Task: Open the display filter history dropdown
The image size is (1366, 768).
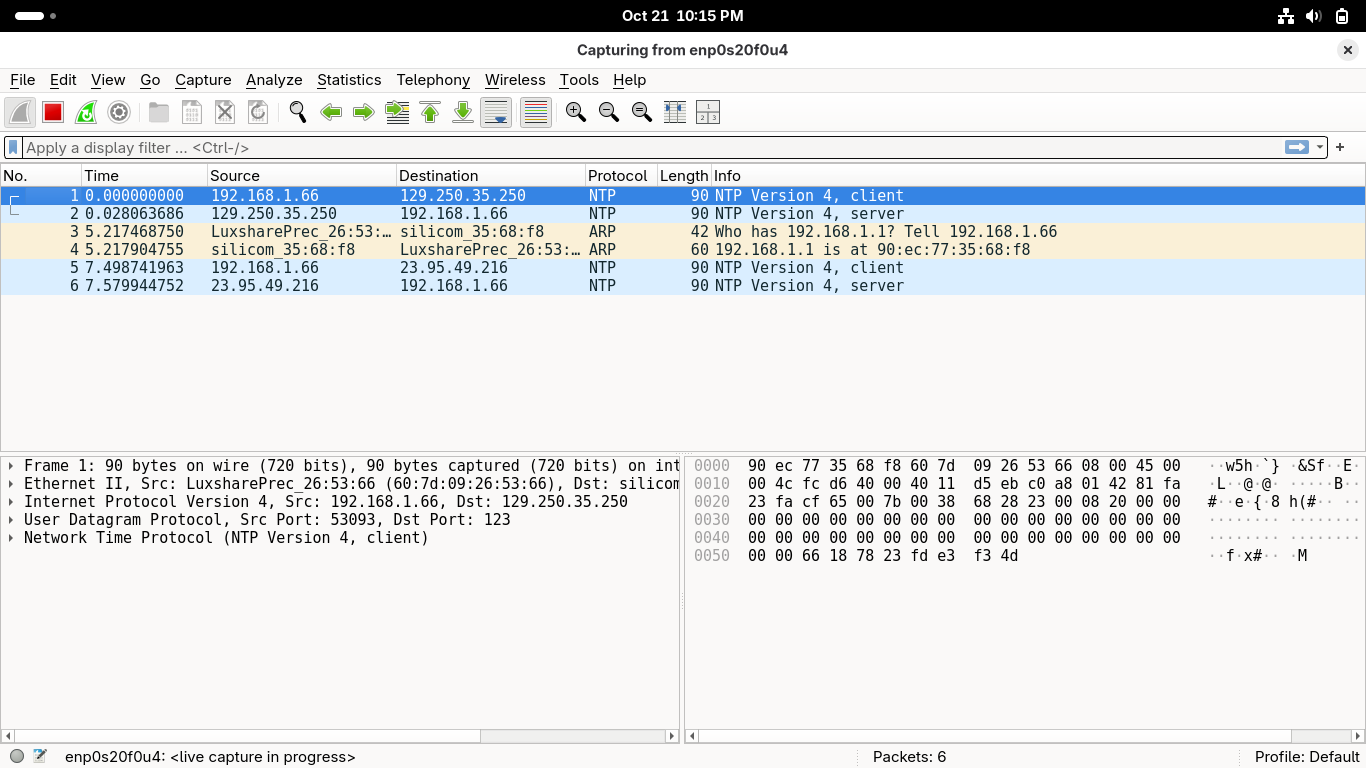Action: pos(1320,147)
